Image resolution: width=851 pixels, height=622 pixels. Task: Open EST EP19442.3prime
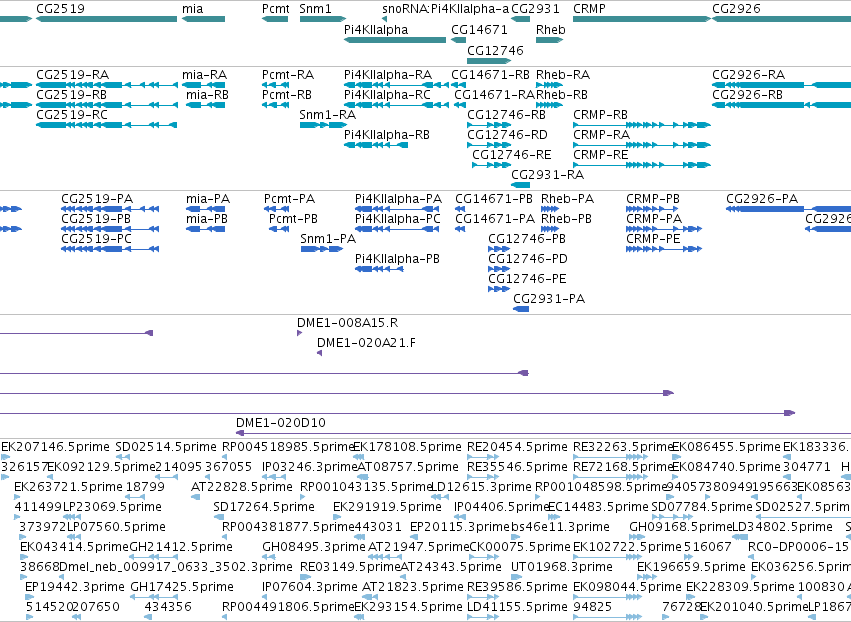coord(75,587)
